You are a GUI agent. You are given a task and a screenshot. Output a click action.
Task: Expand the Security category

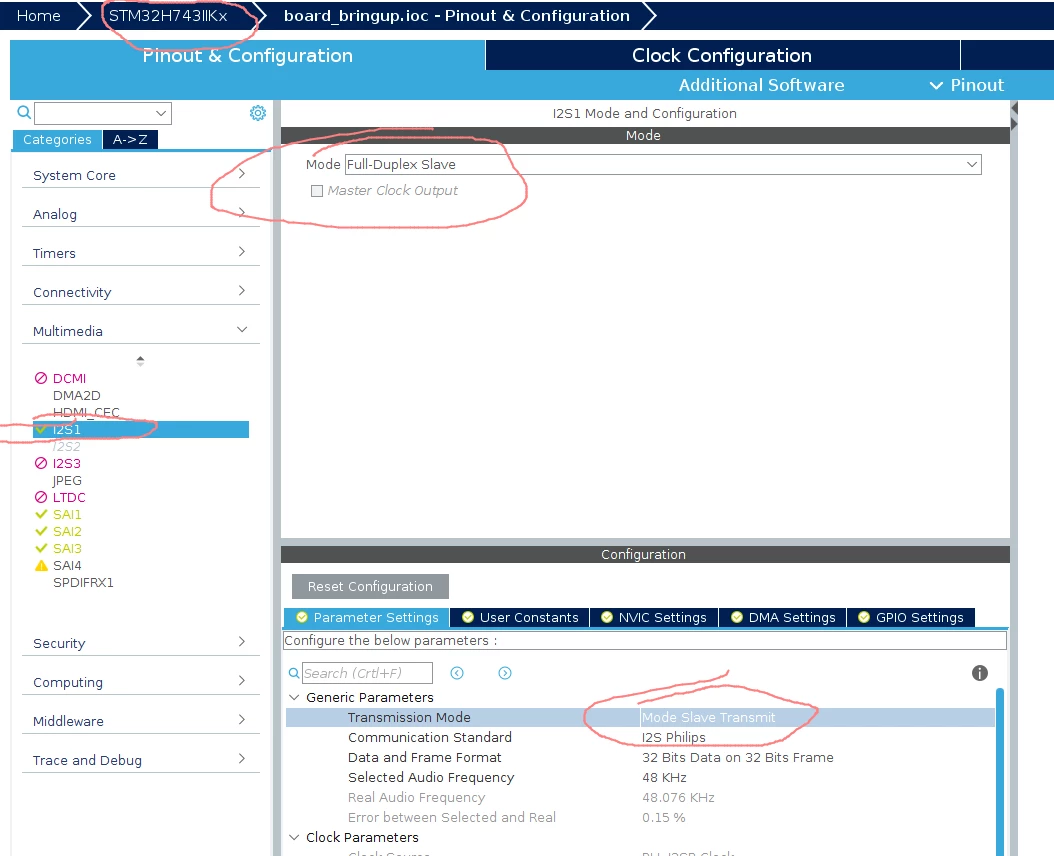(x=140, y=643)
